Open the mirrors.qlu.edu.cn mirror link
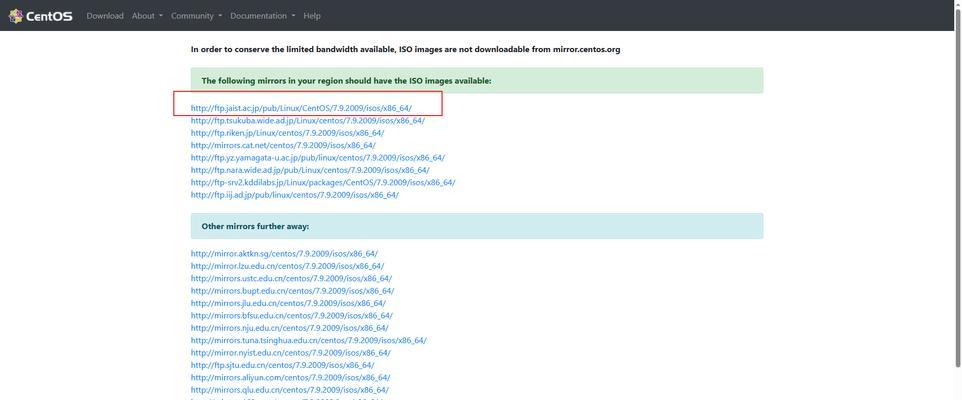The image size is (962, 400). (x=290, y=390)
